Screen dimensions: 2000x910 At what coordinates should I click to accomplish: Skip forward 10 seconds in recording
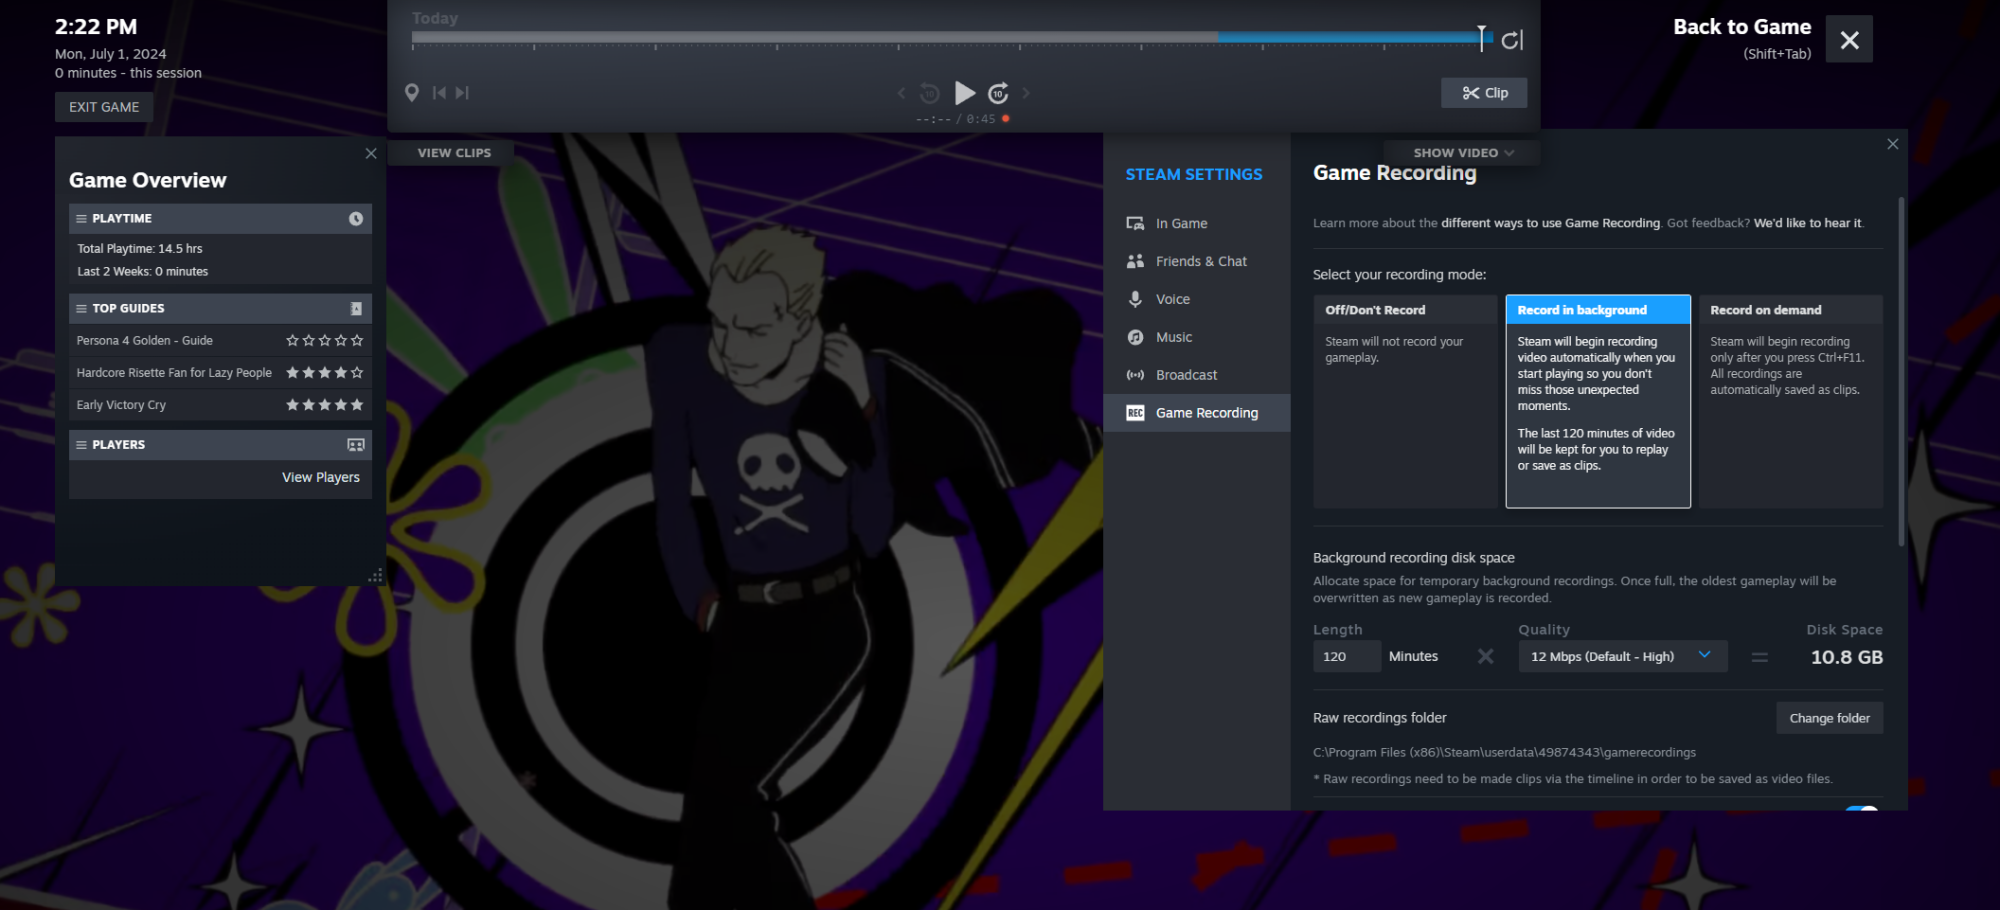click(998, 93)
